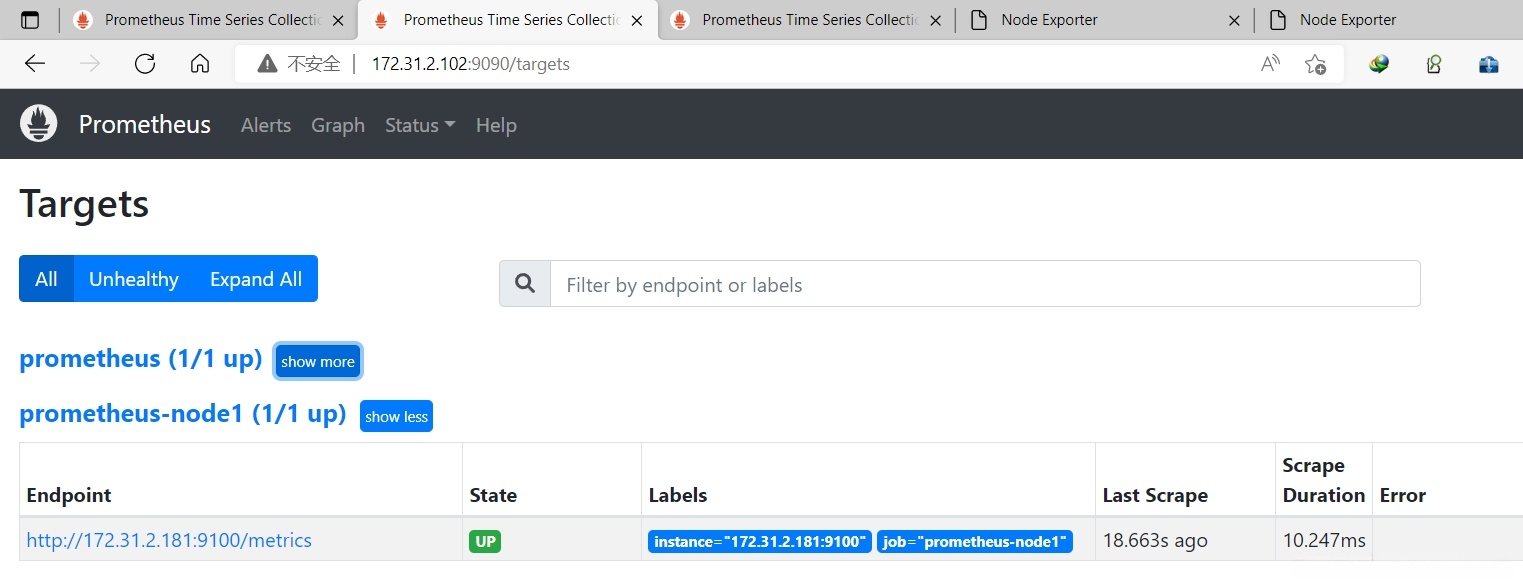Click show less for prometheus-node1

(x=396, y=416)
